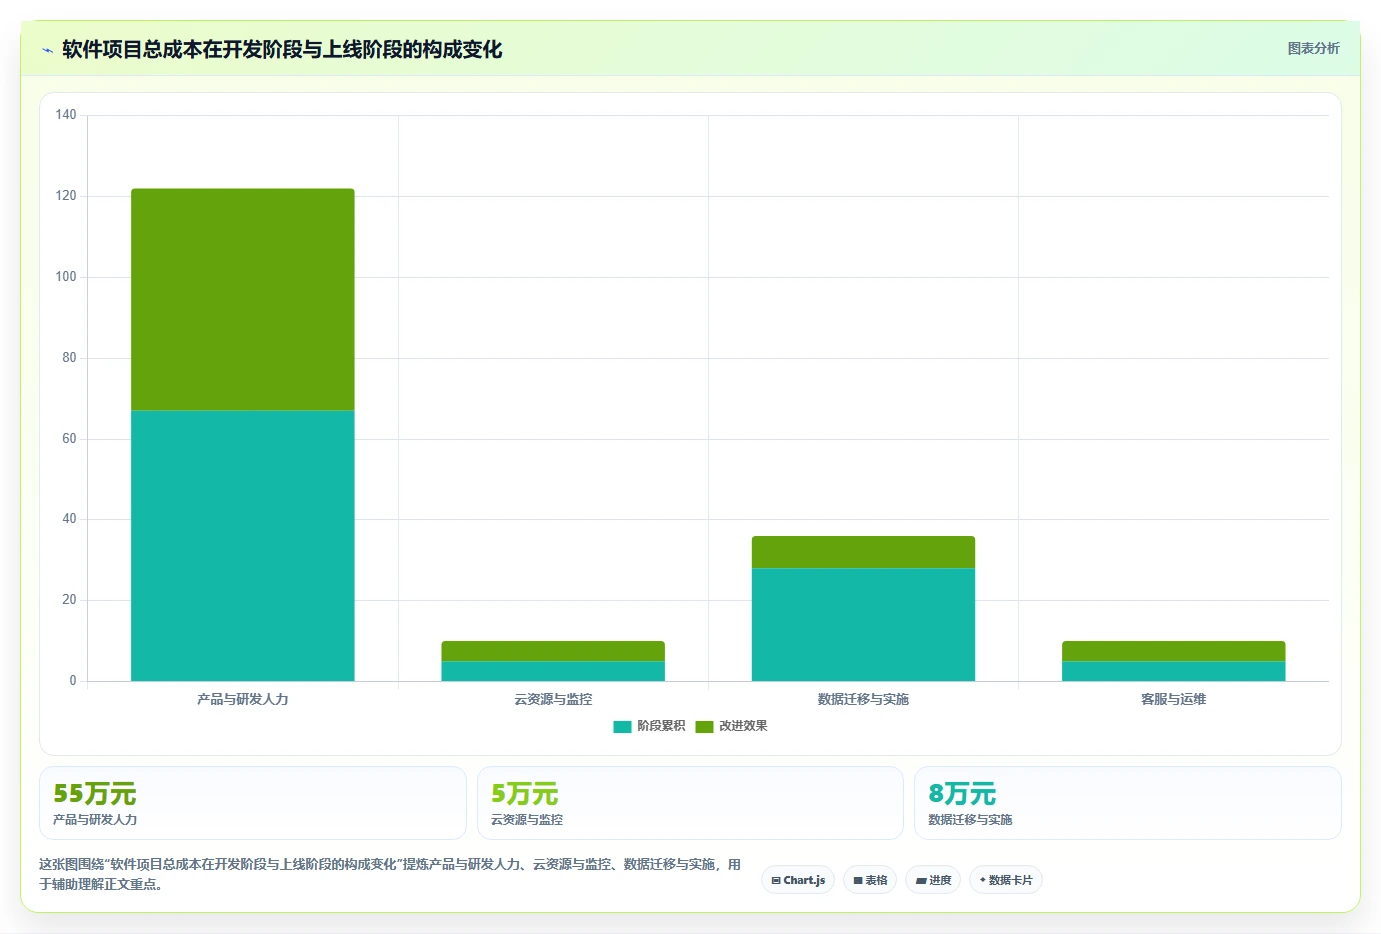
Task: Click the 8万元 data card value
Action: click(962, 794)
